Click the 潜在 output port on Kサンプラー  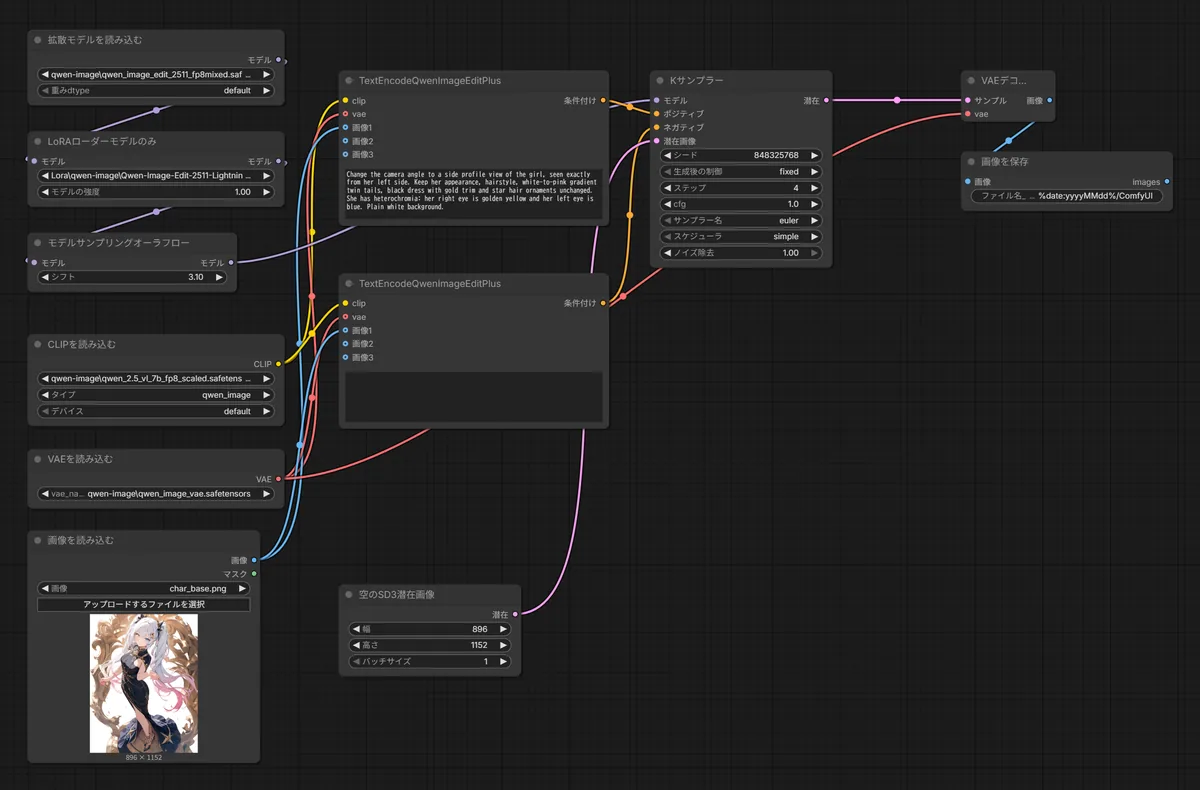(826, 100)
